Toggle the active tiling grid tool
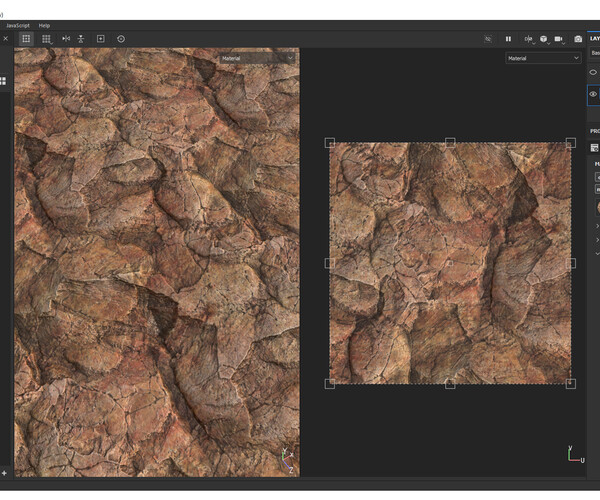600x500 pixels. click(x=26, y=39)
